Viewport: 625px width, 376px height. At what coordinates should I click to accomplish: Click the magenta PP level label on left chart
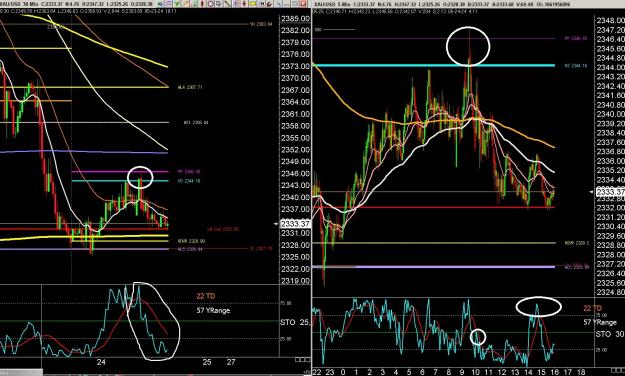[189, 172]
